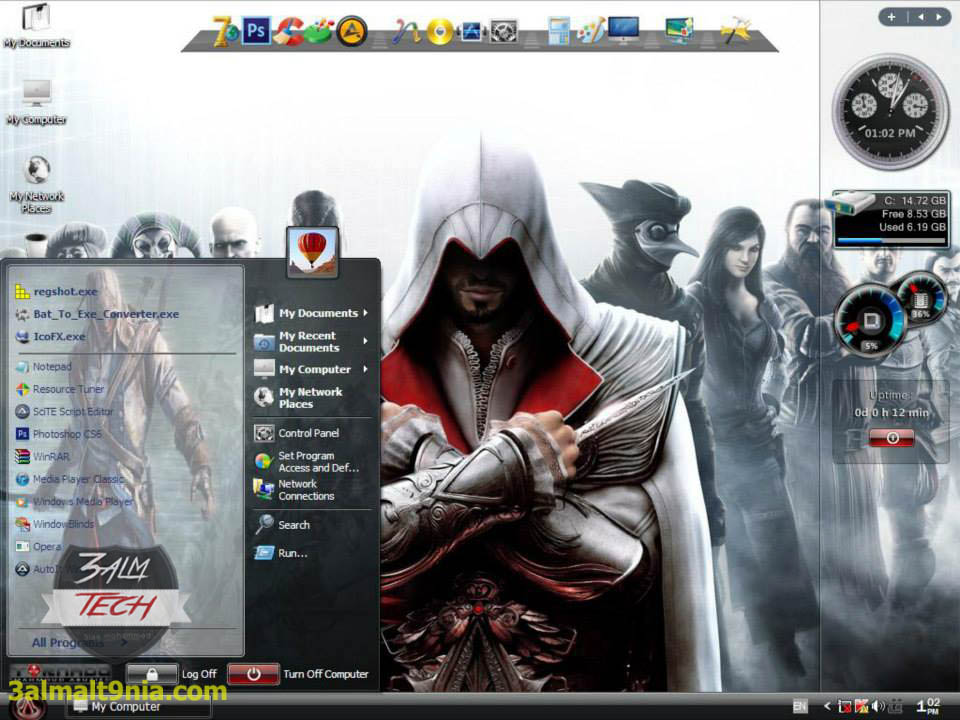This screenshot has height=720, width=960.
Task: Launch Bat_To_Exe_Converter.exe
Action: pos(126,314)
